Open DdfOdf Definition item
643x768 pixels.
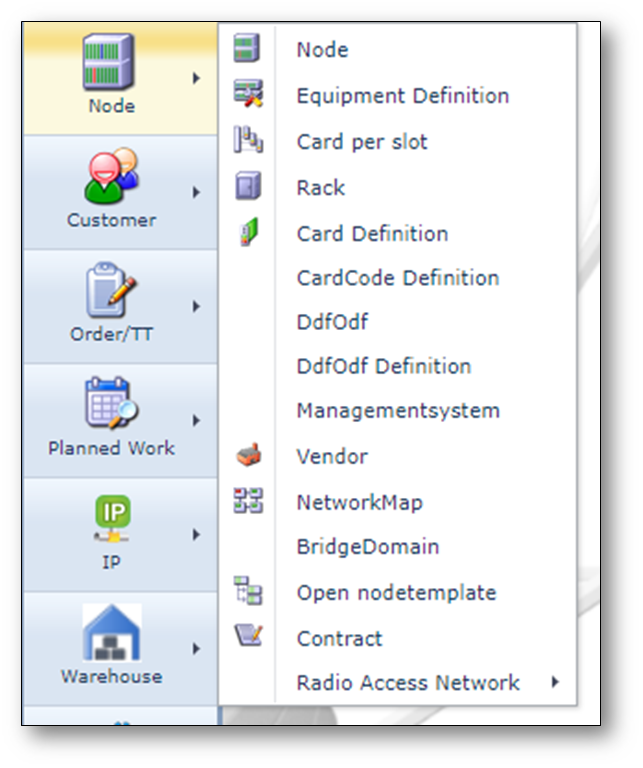(383, 366)
